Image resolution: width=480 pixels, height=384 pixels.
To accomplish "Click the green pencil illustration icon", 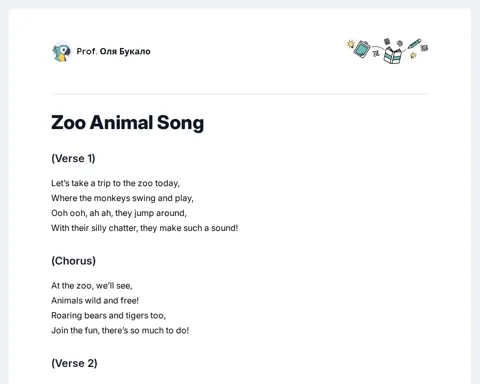I will coord(415,44).
